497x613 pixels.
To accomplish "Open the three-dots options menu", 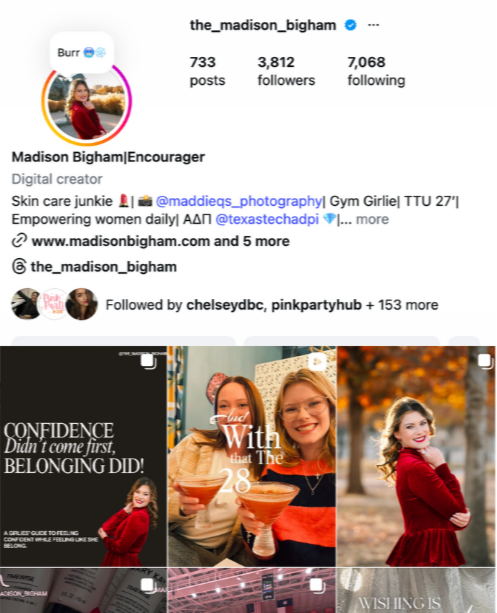I will pyautogui.click(x=373, y=25).
